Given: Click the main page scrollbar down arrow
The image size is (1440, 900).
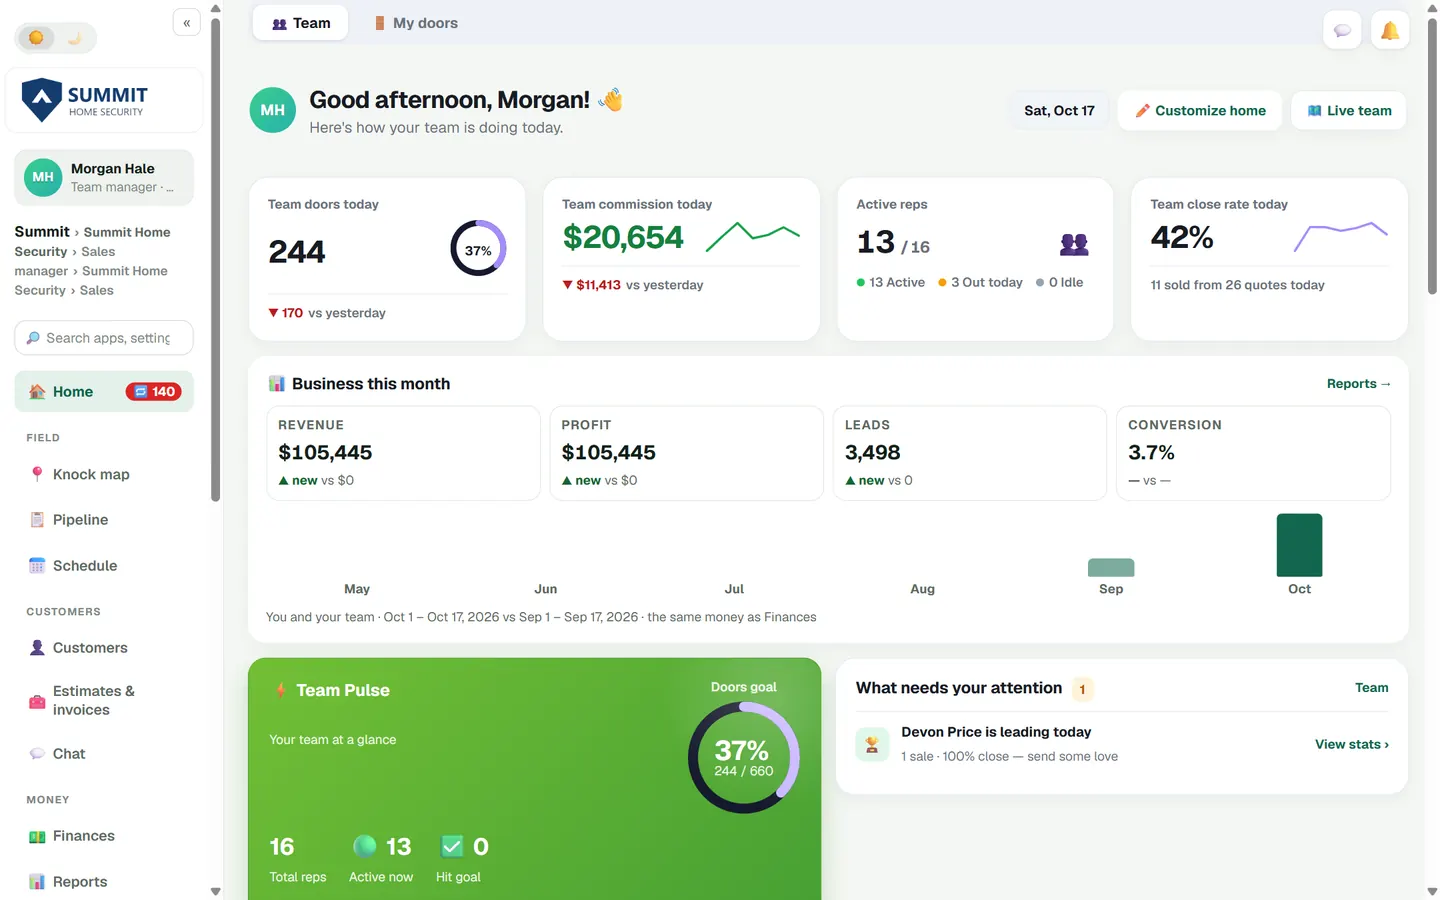Looking at the screenshot, I should click(1432, 891).
